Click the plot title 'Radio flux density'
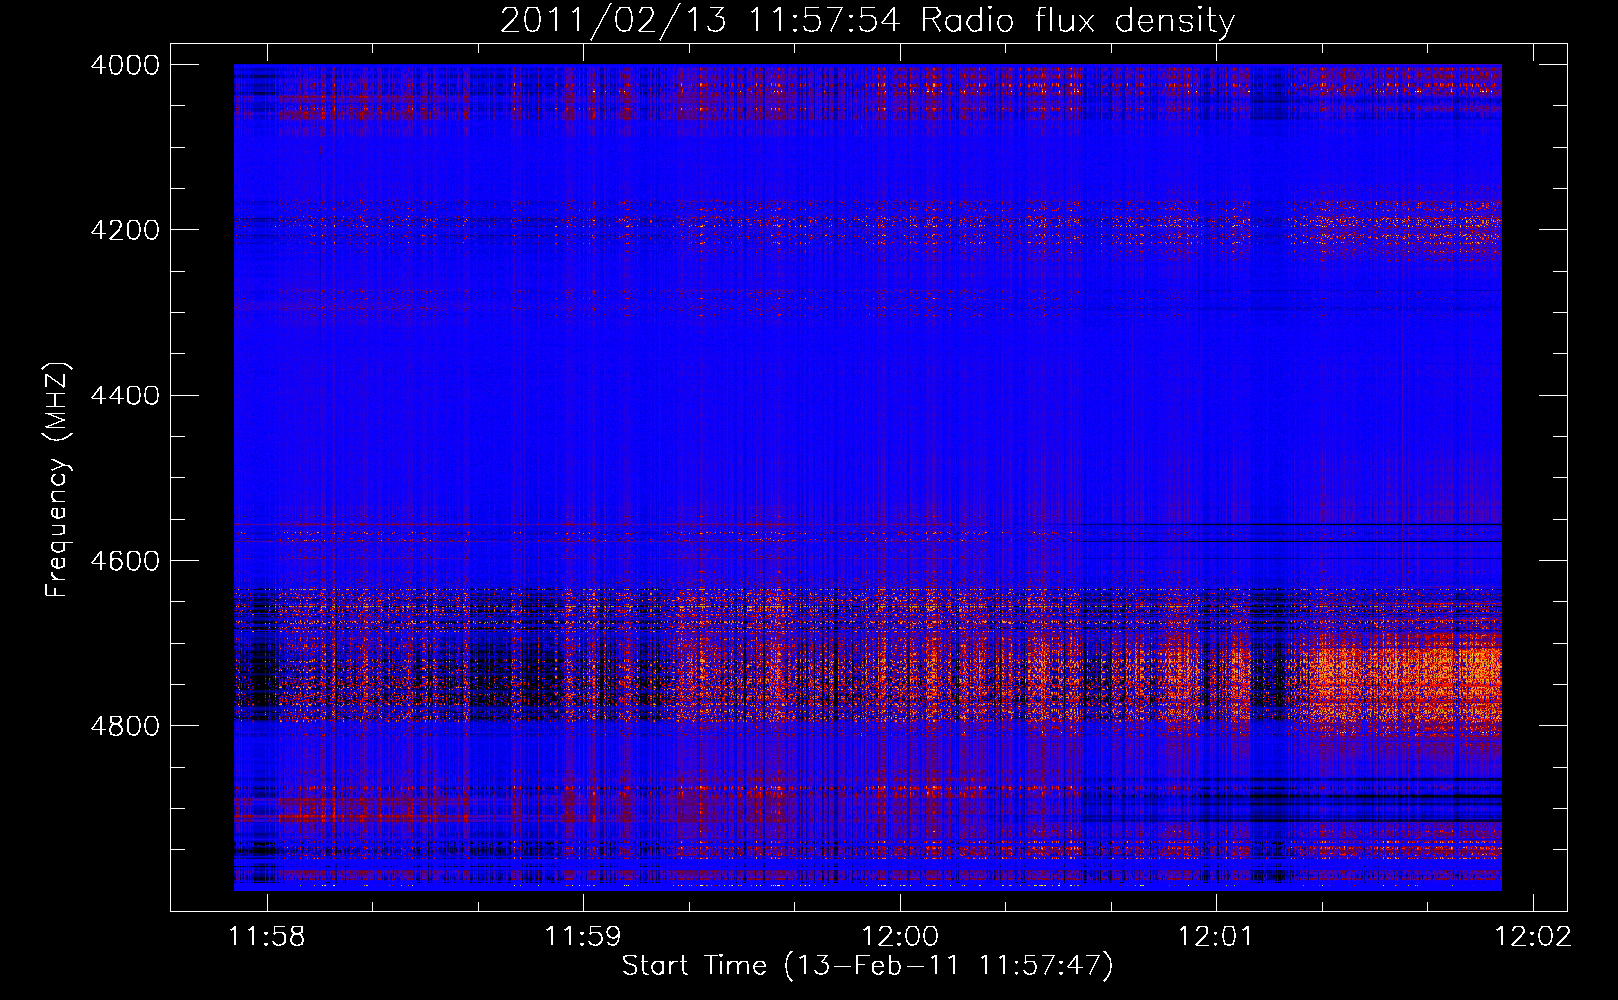Screen dimensions: 1618x1000 (x=1078, y=21)
